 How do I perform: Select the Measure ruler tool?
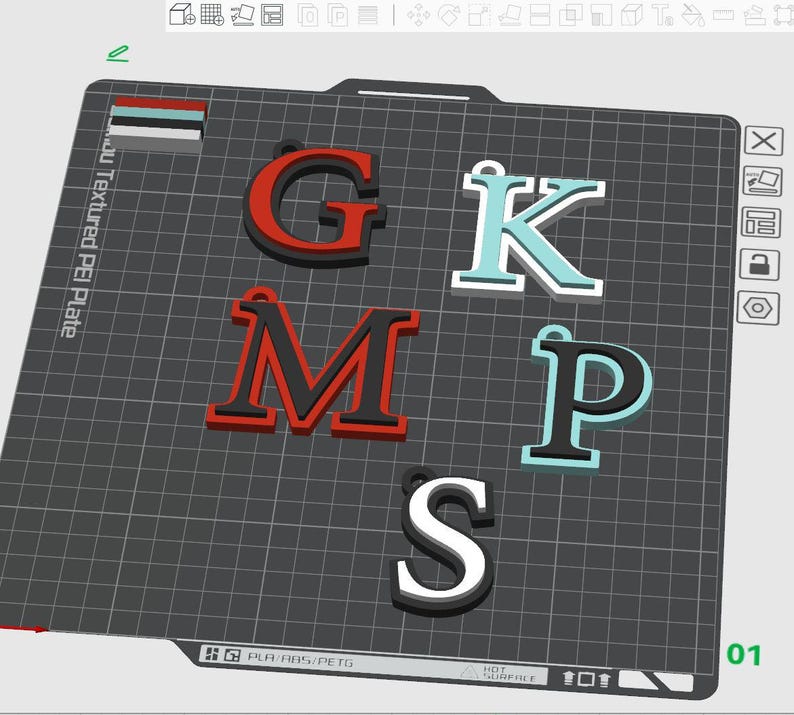click(723, 15)
